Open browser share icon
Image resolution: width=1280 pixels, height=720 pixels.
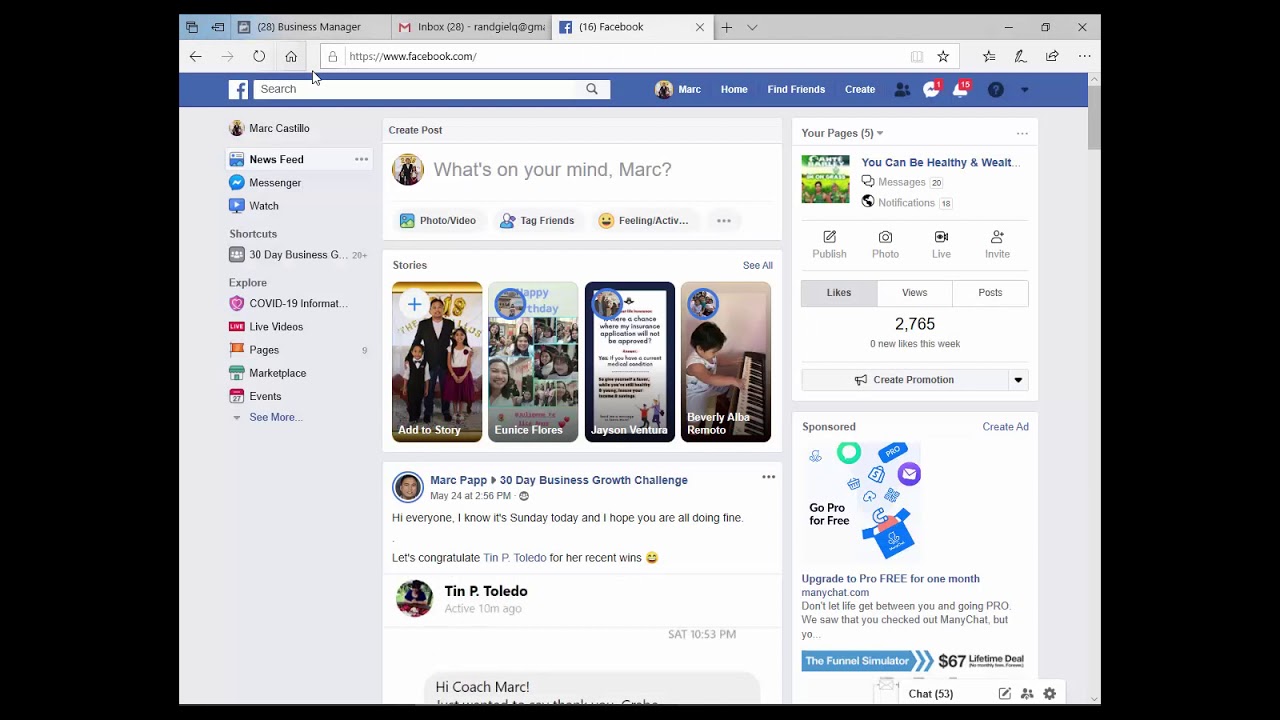(1052, 56)
